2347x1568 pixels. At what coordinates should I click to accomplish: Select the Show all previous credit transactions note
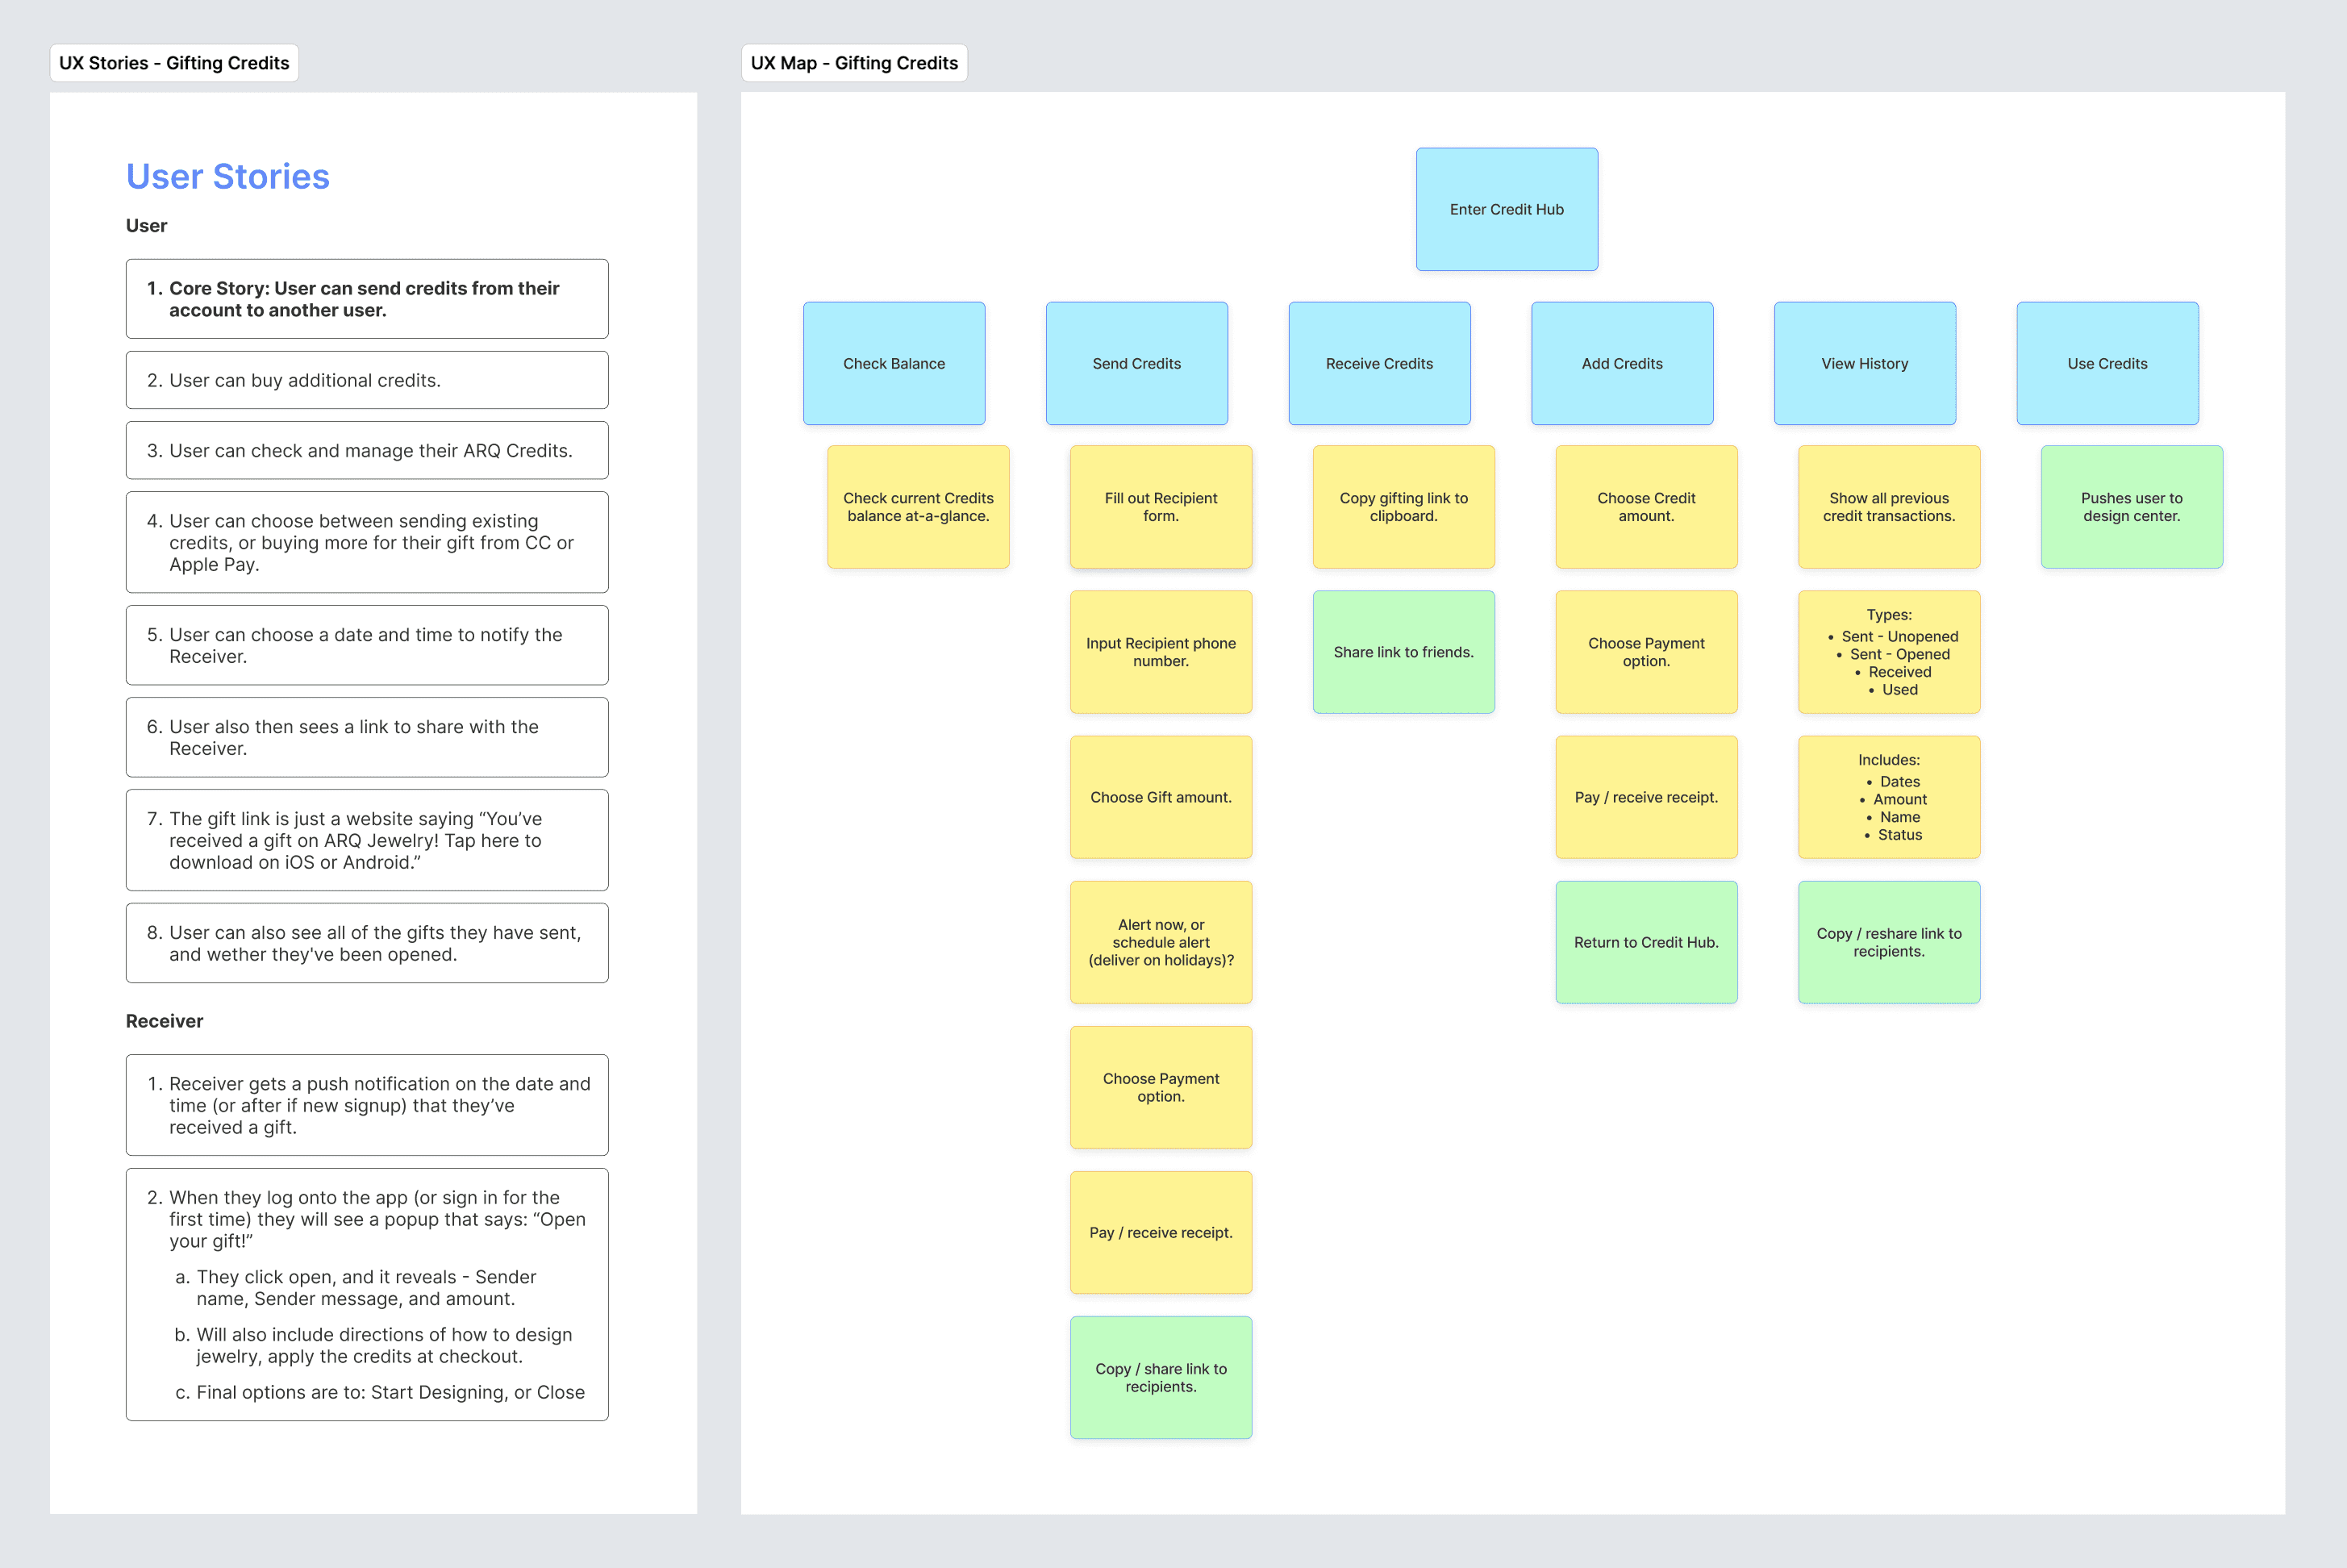click(1888, 507)
